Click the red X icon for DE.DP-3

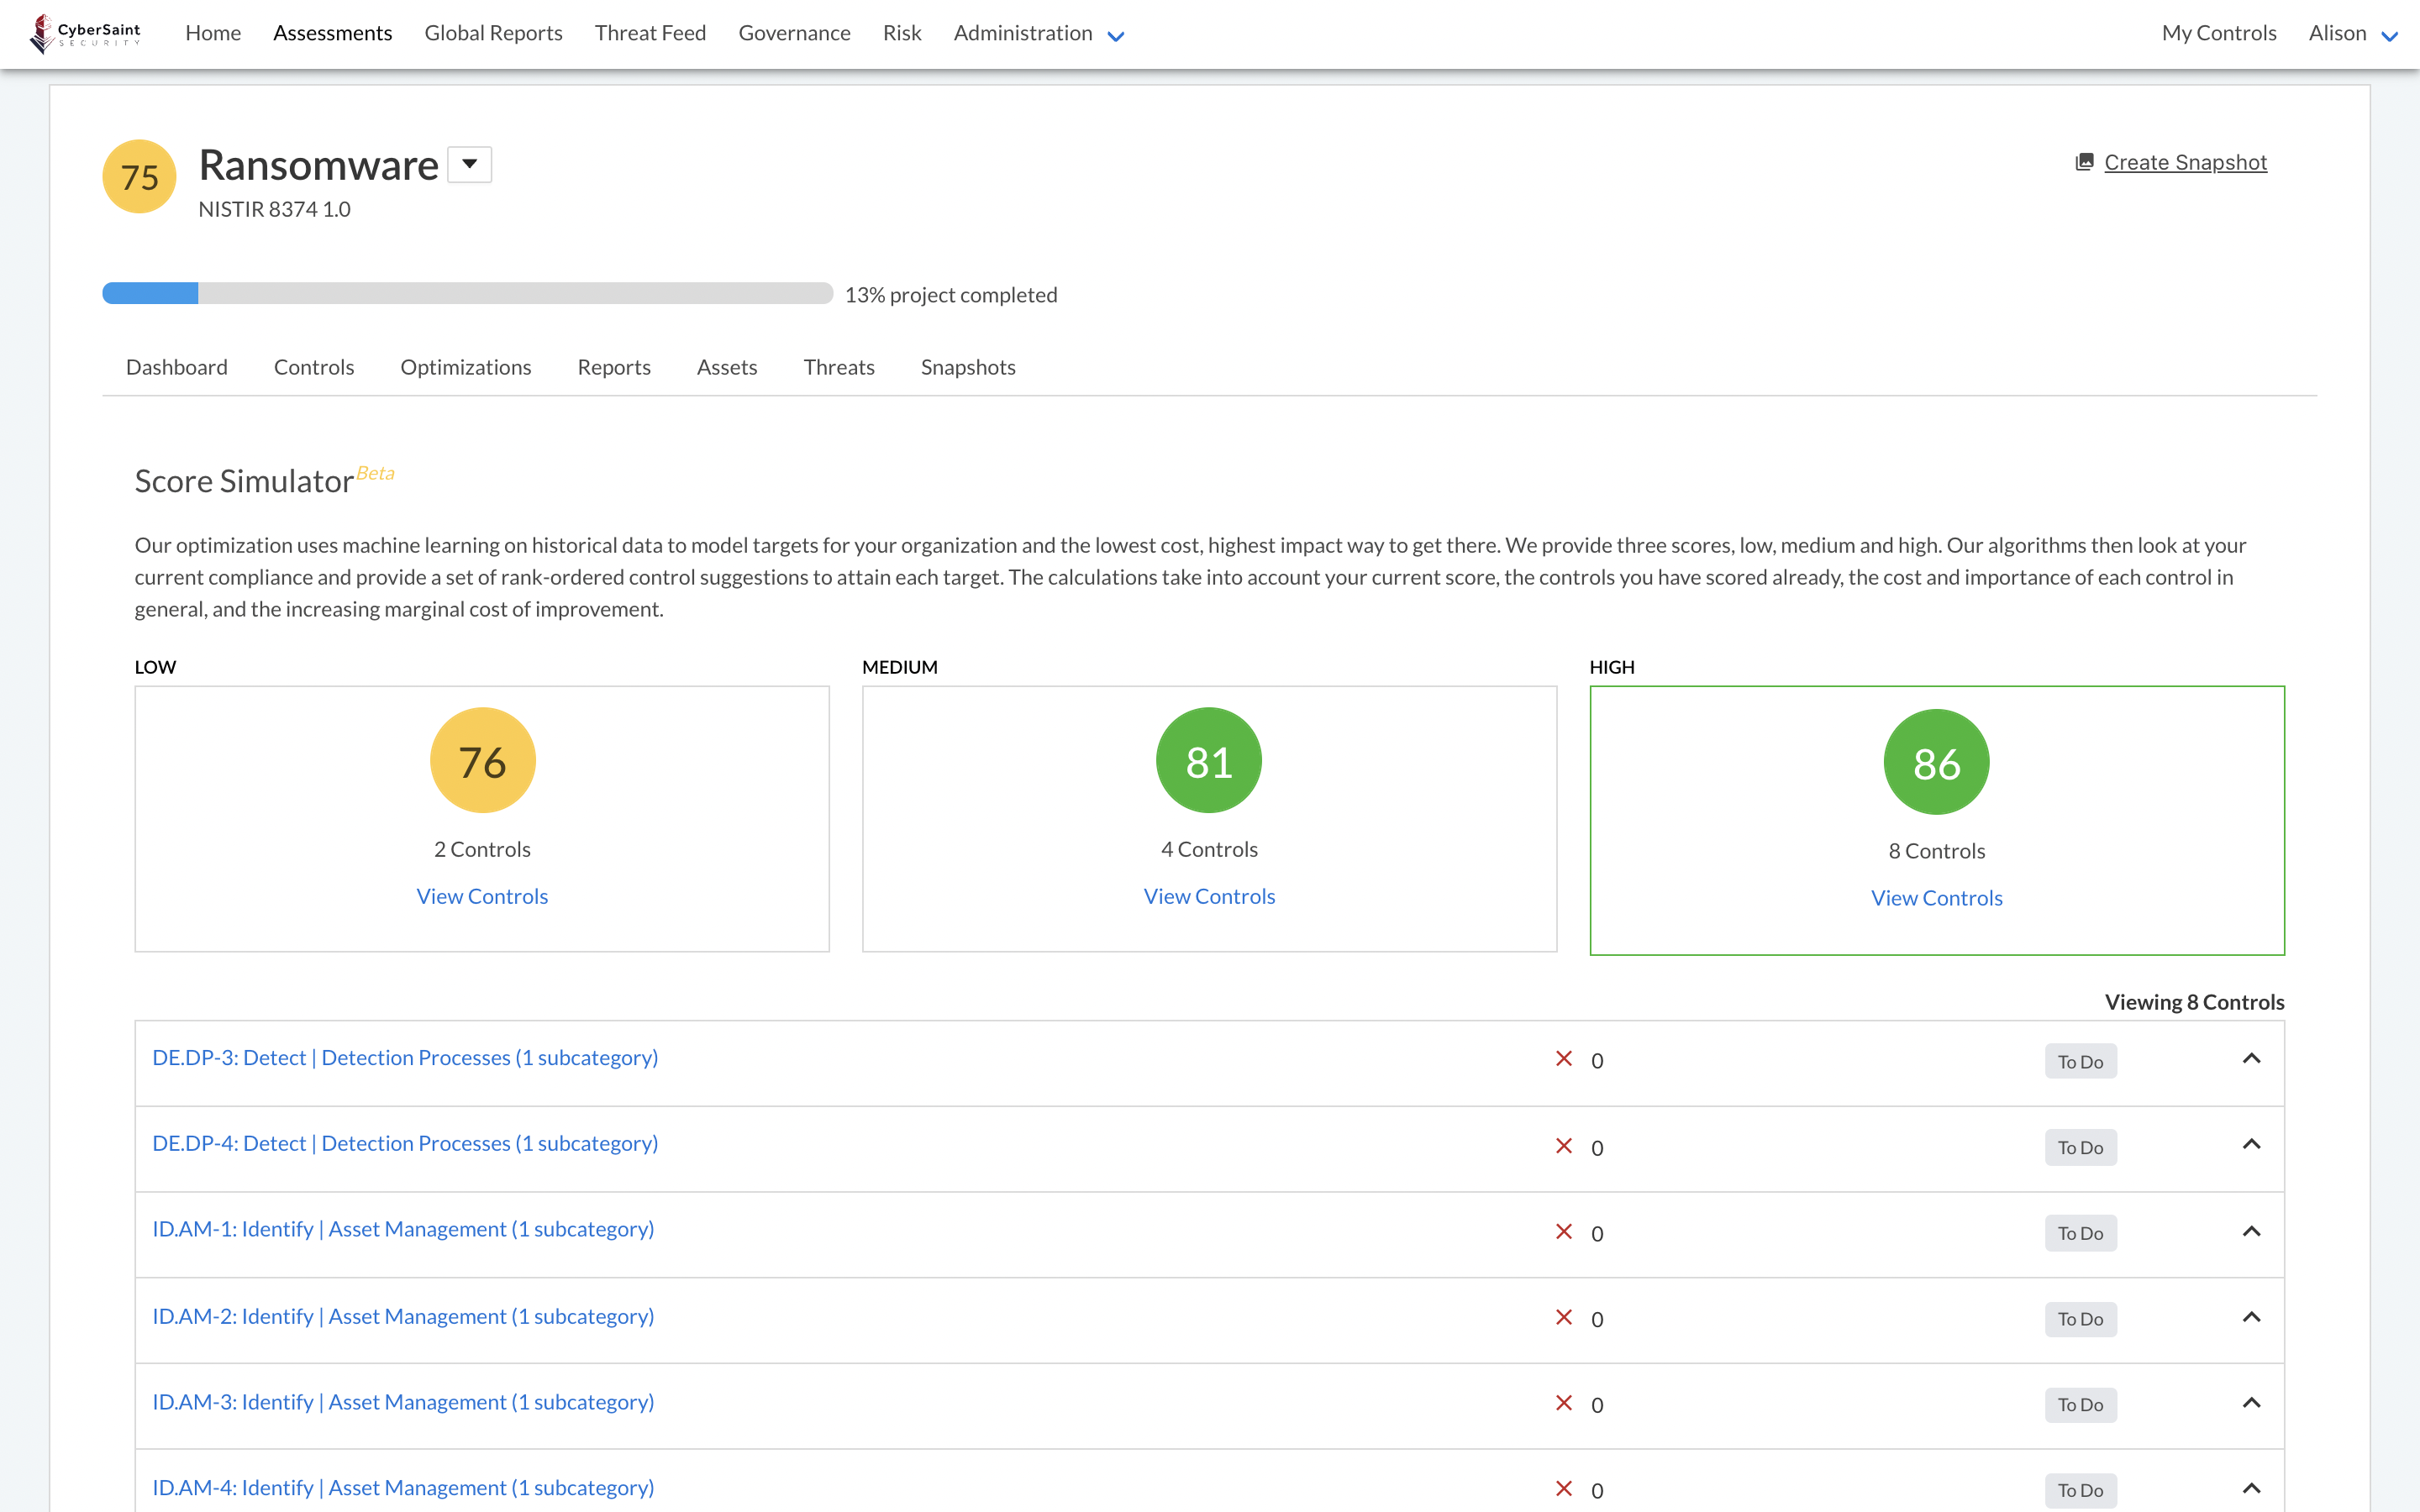[x=1564, y=1059]
